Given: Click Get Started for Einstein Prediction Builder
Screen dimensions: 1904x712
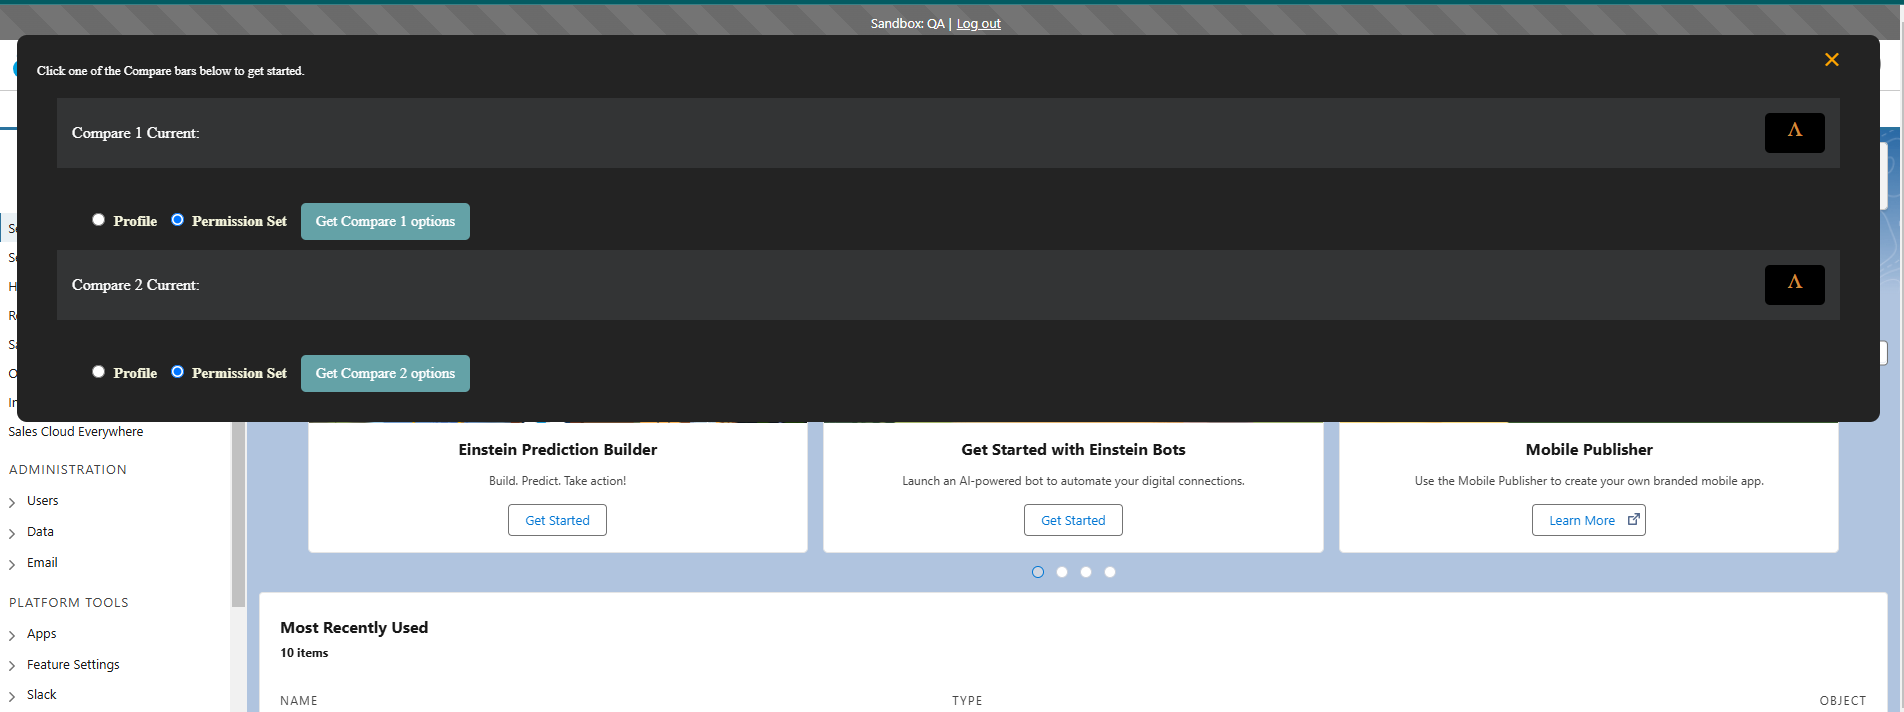Looking at the screenshot, I should (x=557, y=520).
